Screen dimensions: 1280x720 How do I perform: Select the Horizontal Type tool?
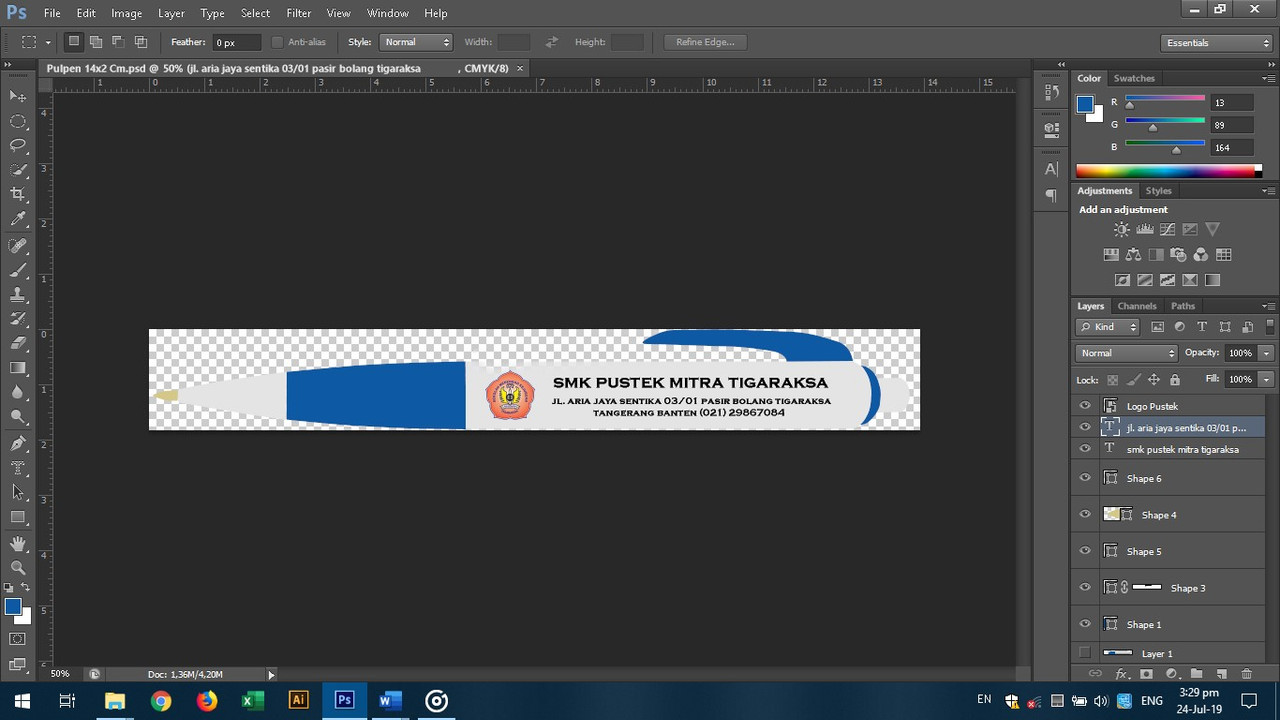click(x=18, y=467)
